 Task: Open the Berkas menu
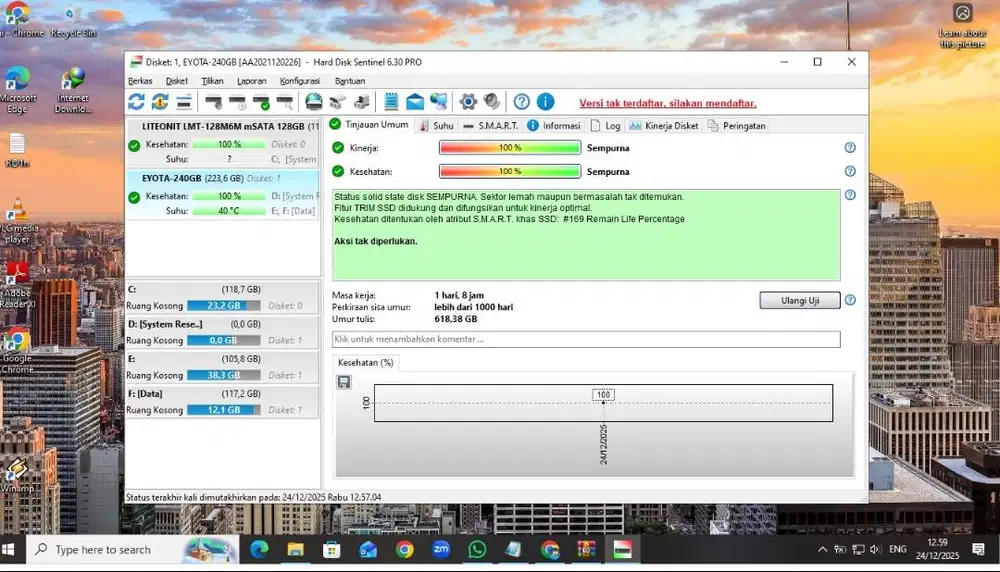(140, 81)
